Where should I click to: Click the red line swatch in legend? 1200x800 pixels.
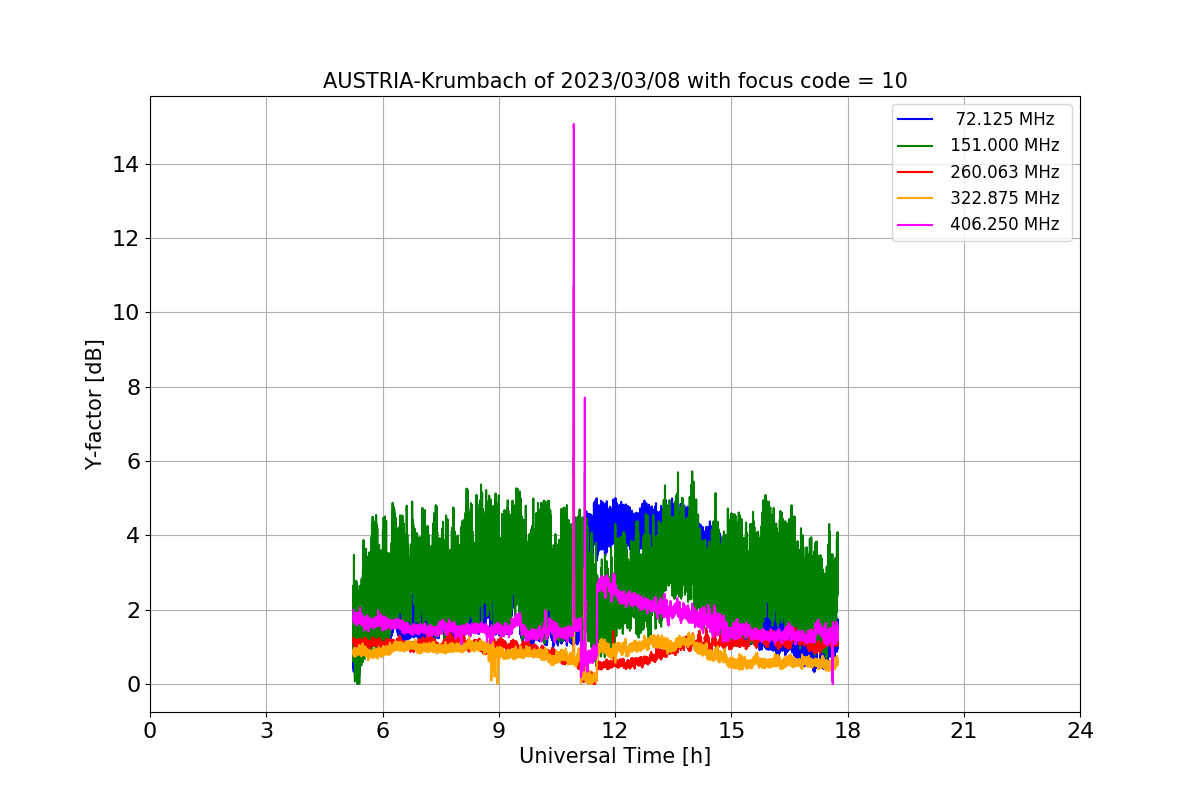pyautogui.click(x=916, y=172)
